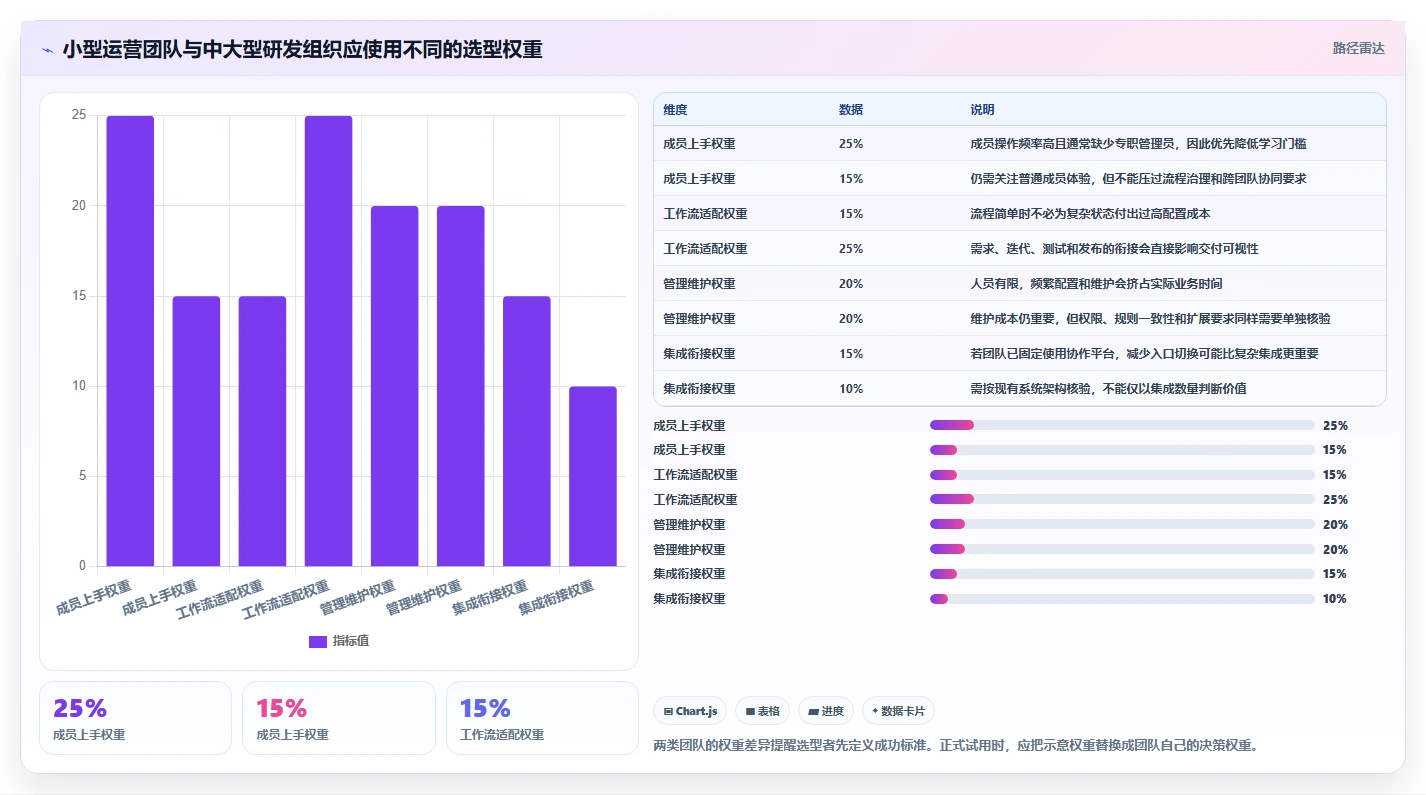The image size is (1426, 795).
Task: Click the 维度 table column header
Action: click(675, 110)
